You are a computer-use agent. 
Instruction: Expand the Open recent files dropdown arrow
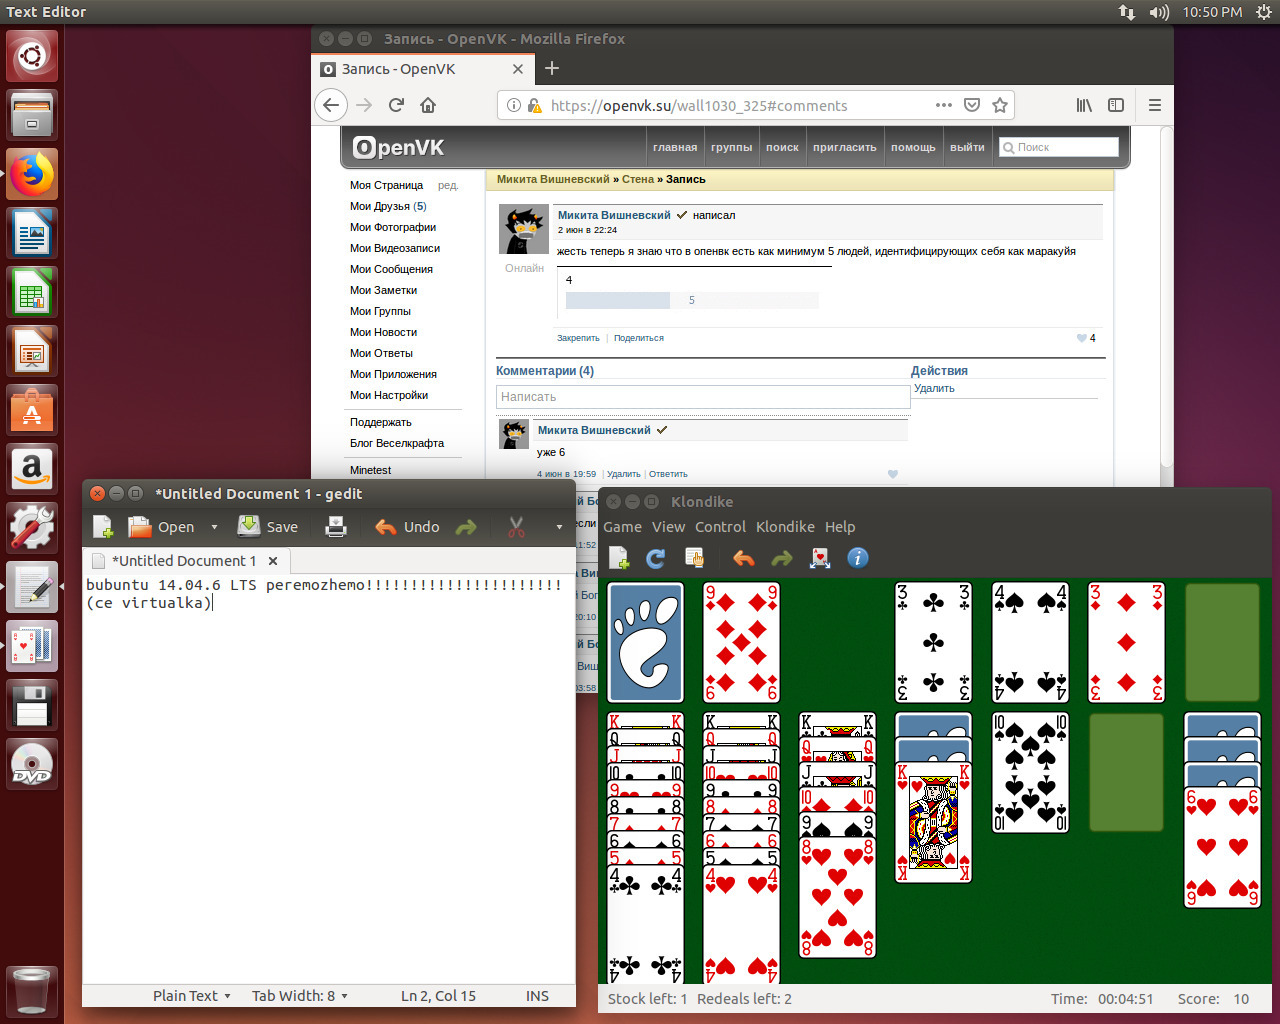pos(214,527)
